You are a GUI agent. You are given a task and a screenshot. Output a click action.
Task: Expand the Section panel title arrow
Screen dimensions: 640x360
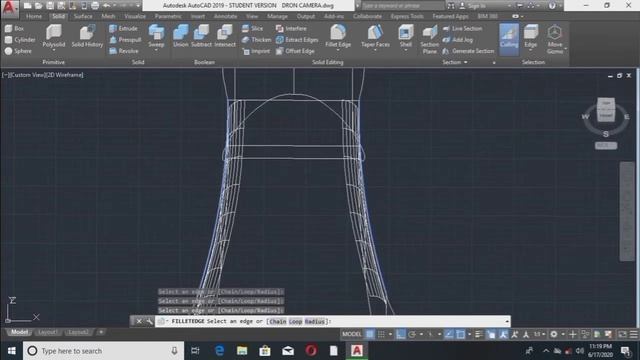466,62
